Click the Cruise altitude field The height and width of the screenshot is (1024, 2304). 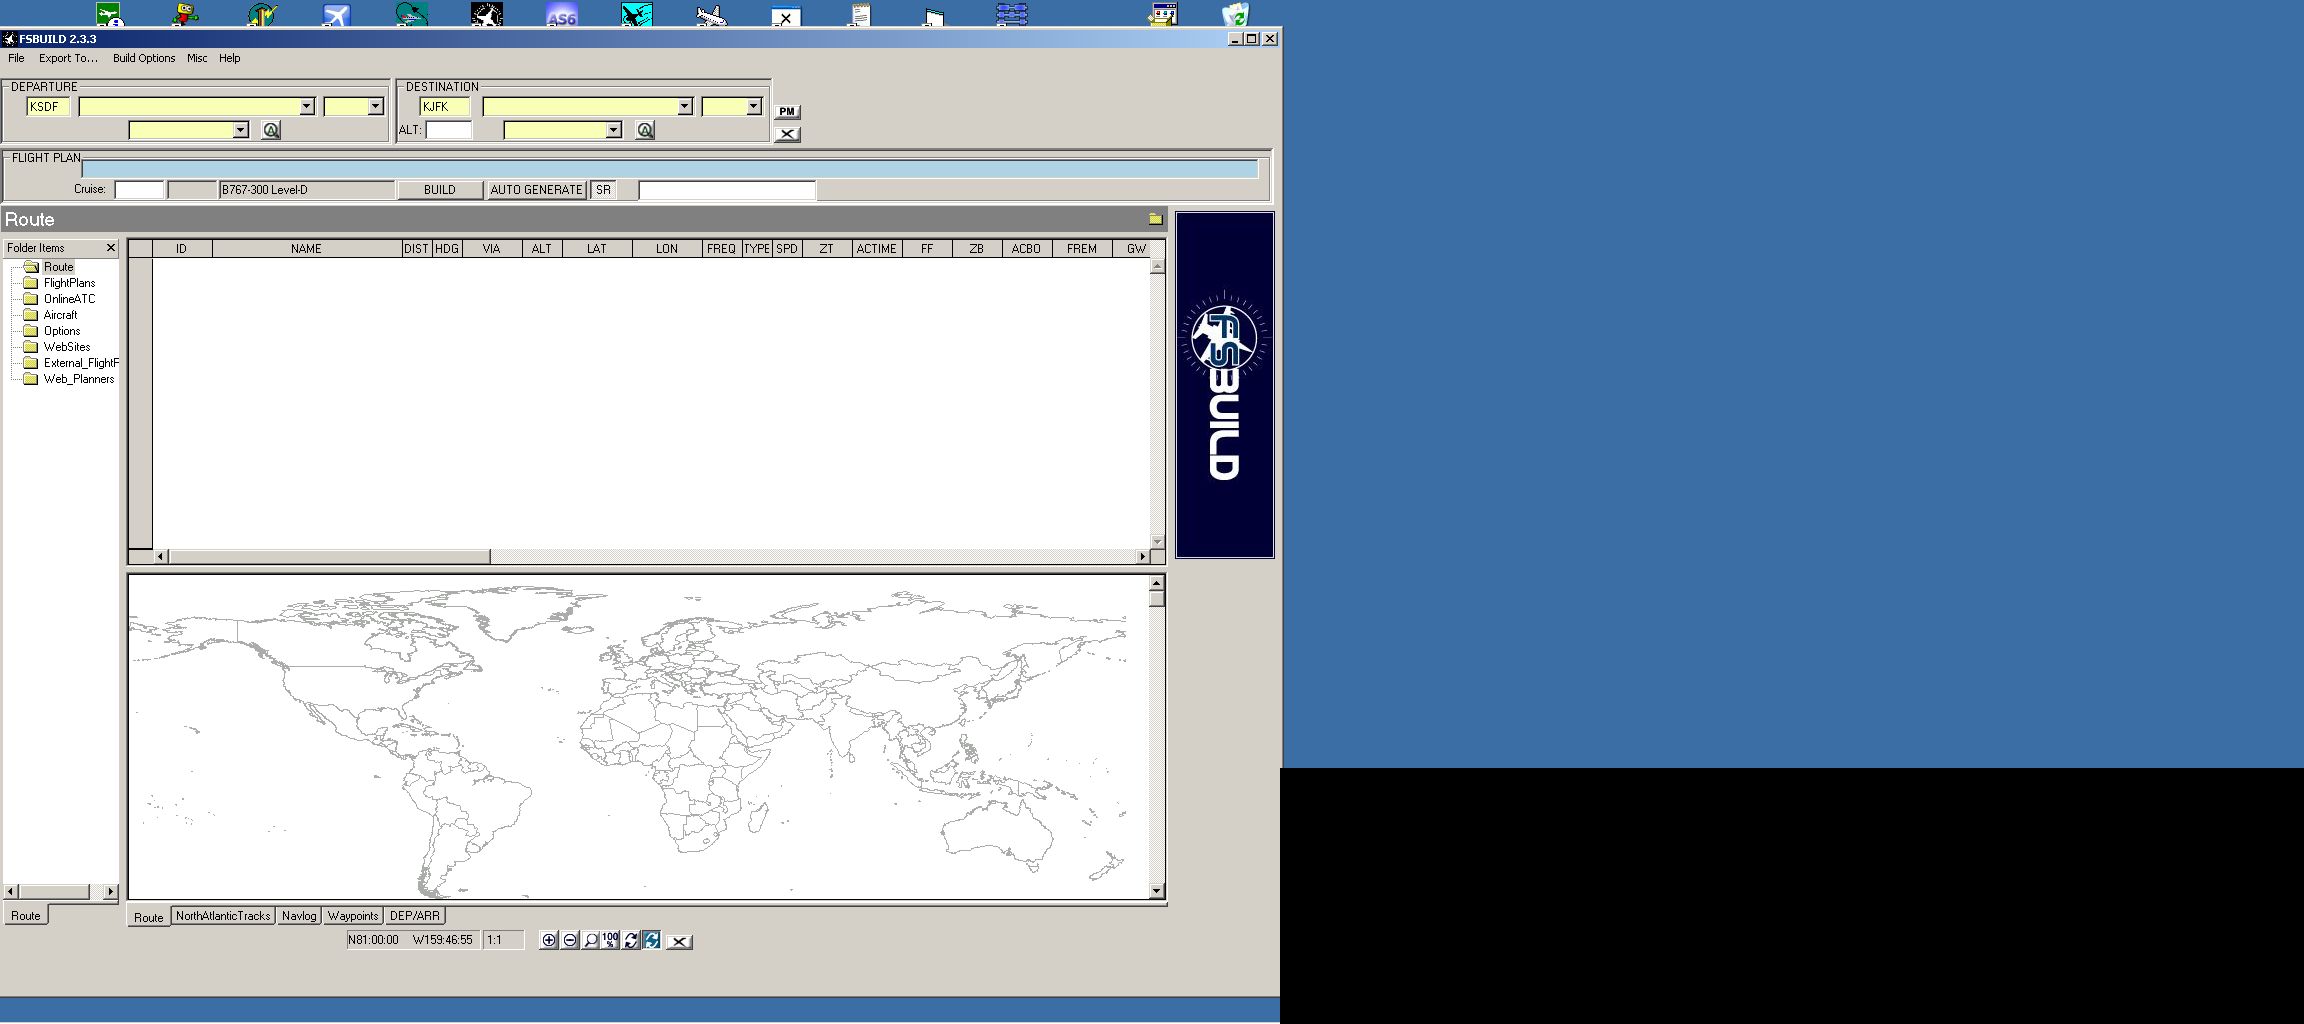pos(139,190)
